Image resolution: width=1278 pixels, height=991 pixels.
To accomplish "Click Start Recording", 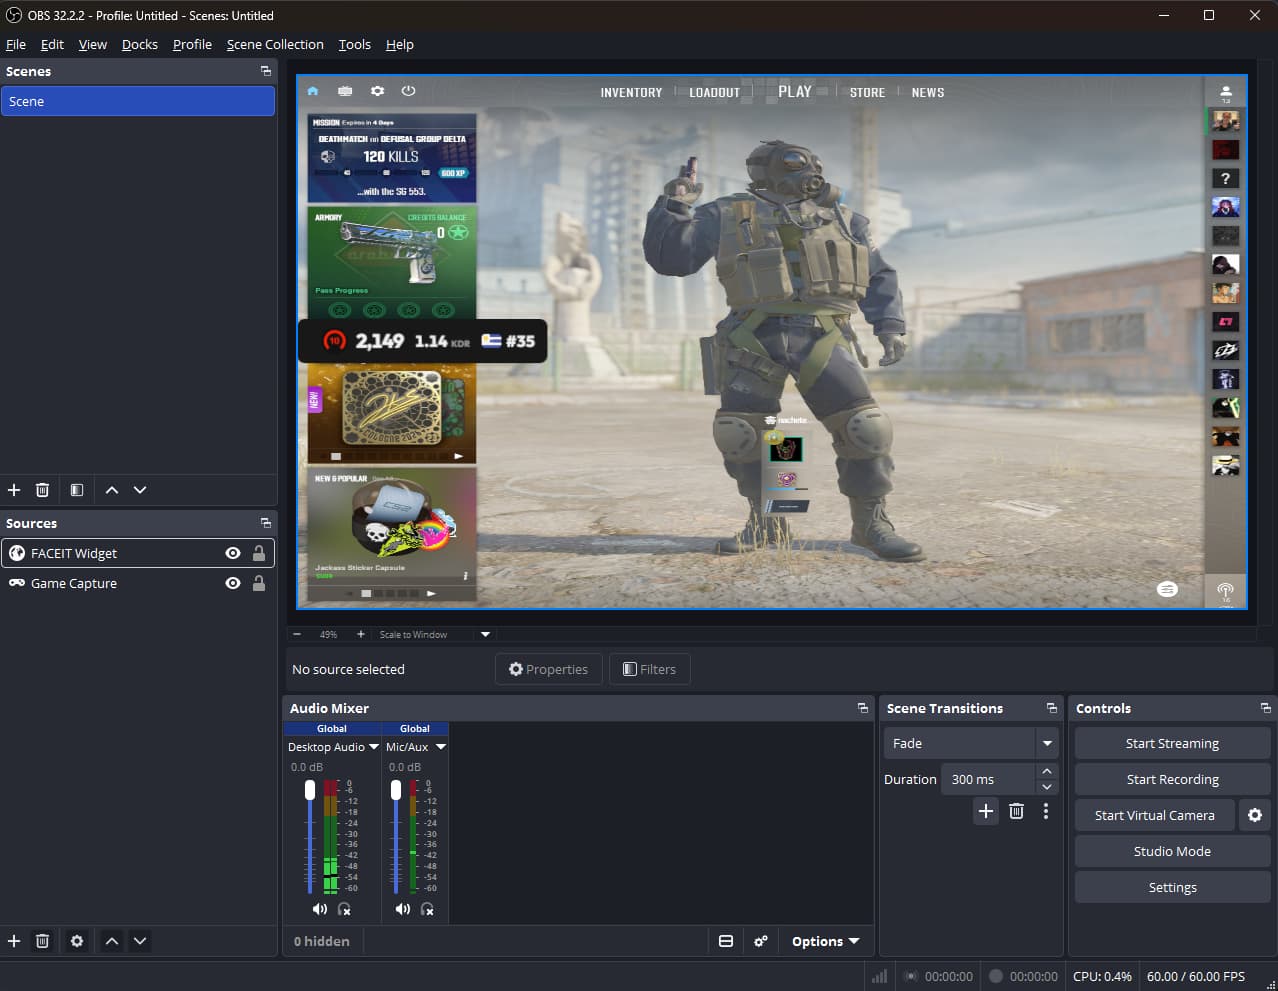I will (1172, 779).
